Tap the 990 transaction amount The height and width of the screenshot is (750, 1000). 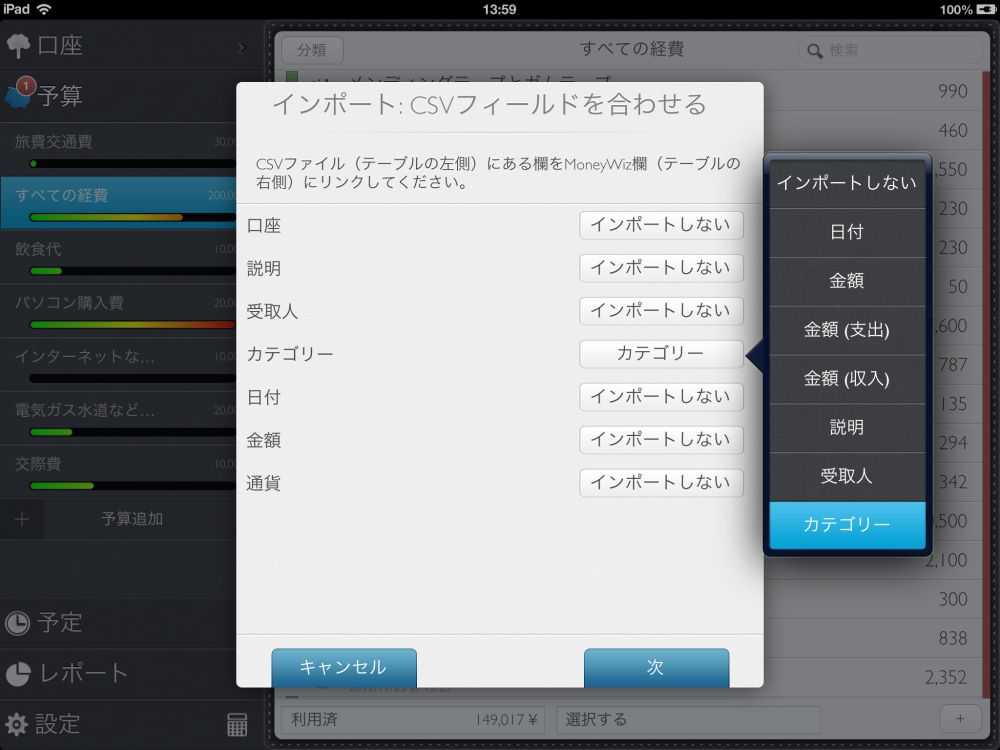953,91
